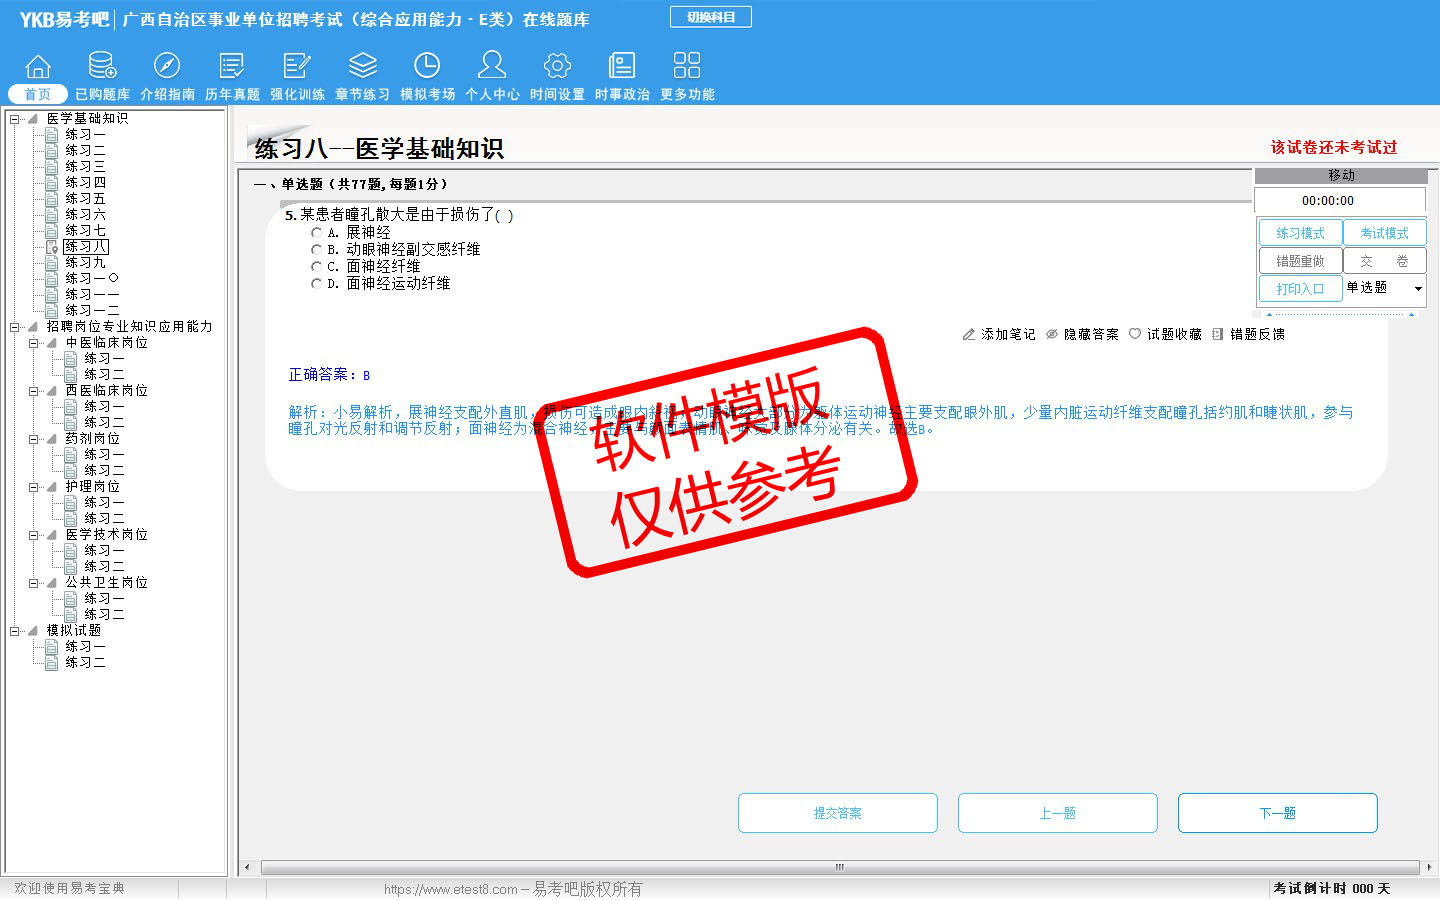Click the 提交答案 button
1440x900 pixels.
pos(837,813)
